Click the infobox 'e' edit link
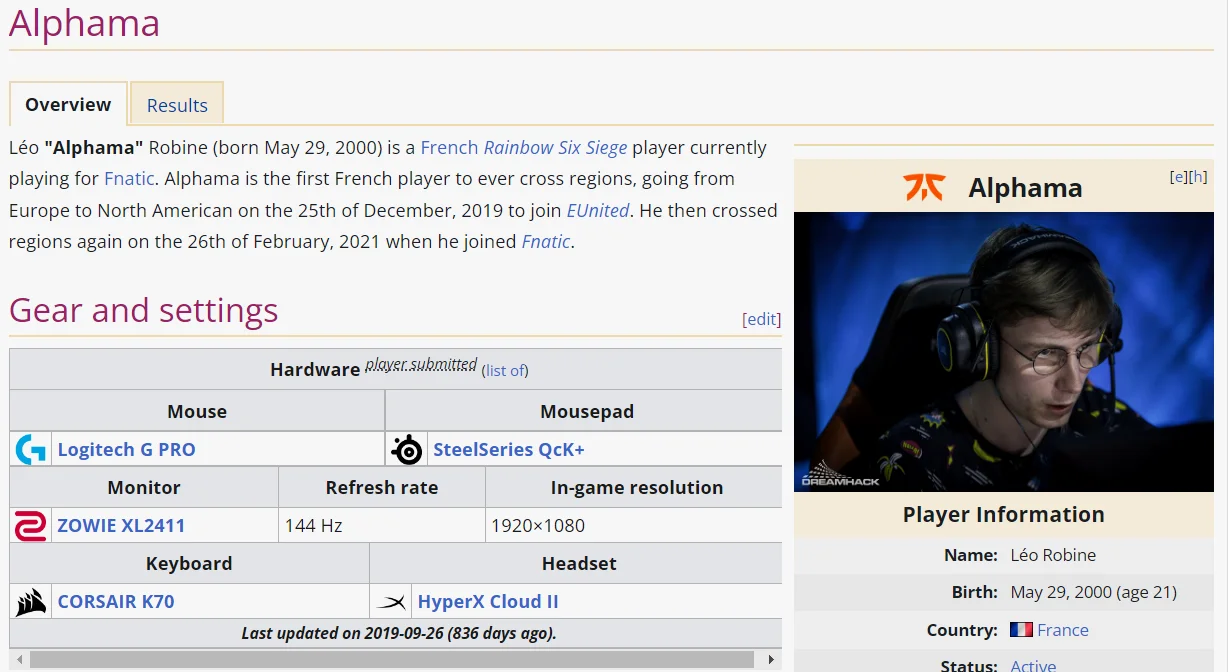This screenshot has height=672, width=1228. (1179, 177)
